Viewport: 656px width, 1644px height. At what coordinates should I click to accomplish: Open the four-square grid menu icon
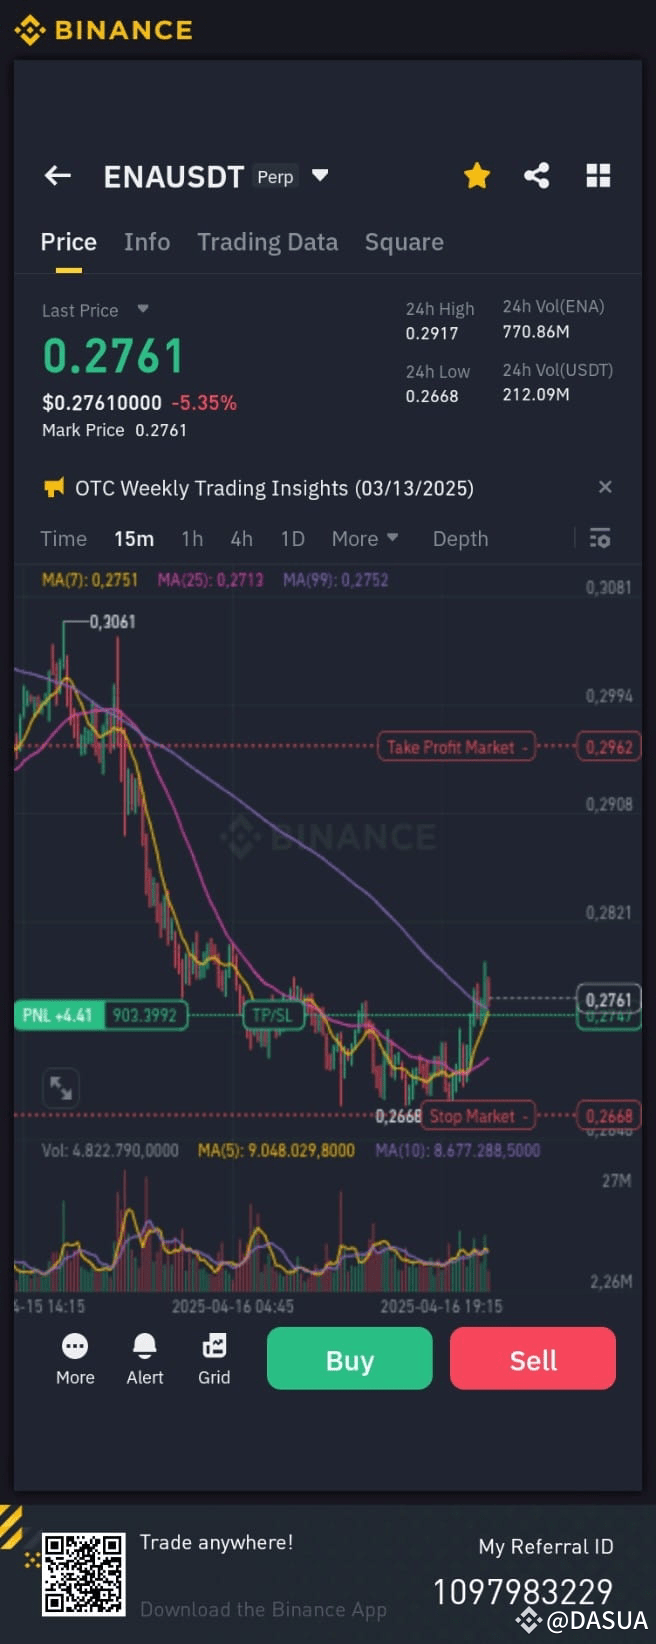[x=598, y=176]
